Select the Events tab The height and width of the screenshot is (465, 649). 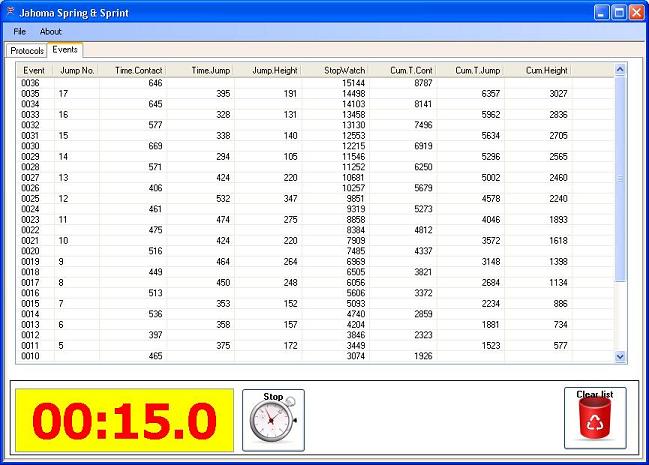coord(65,50)
